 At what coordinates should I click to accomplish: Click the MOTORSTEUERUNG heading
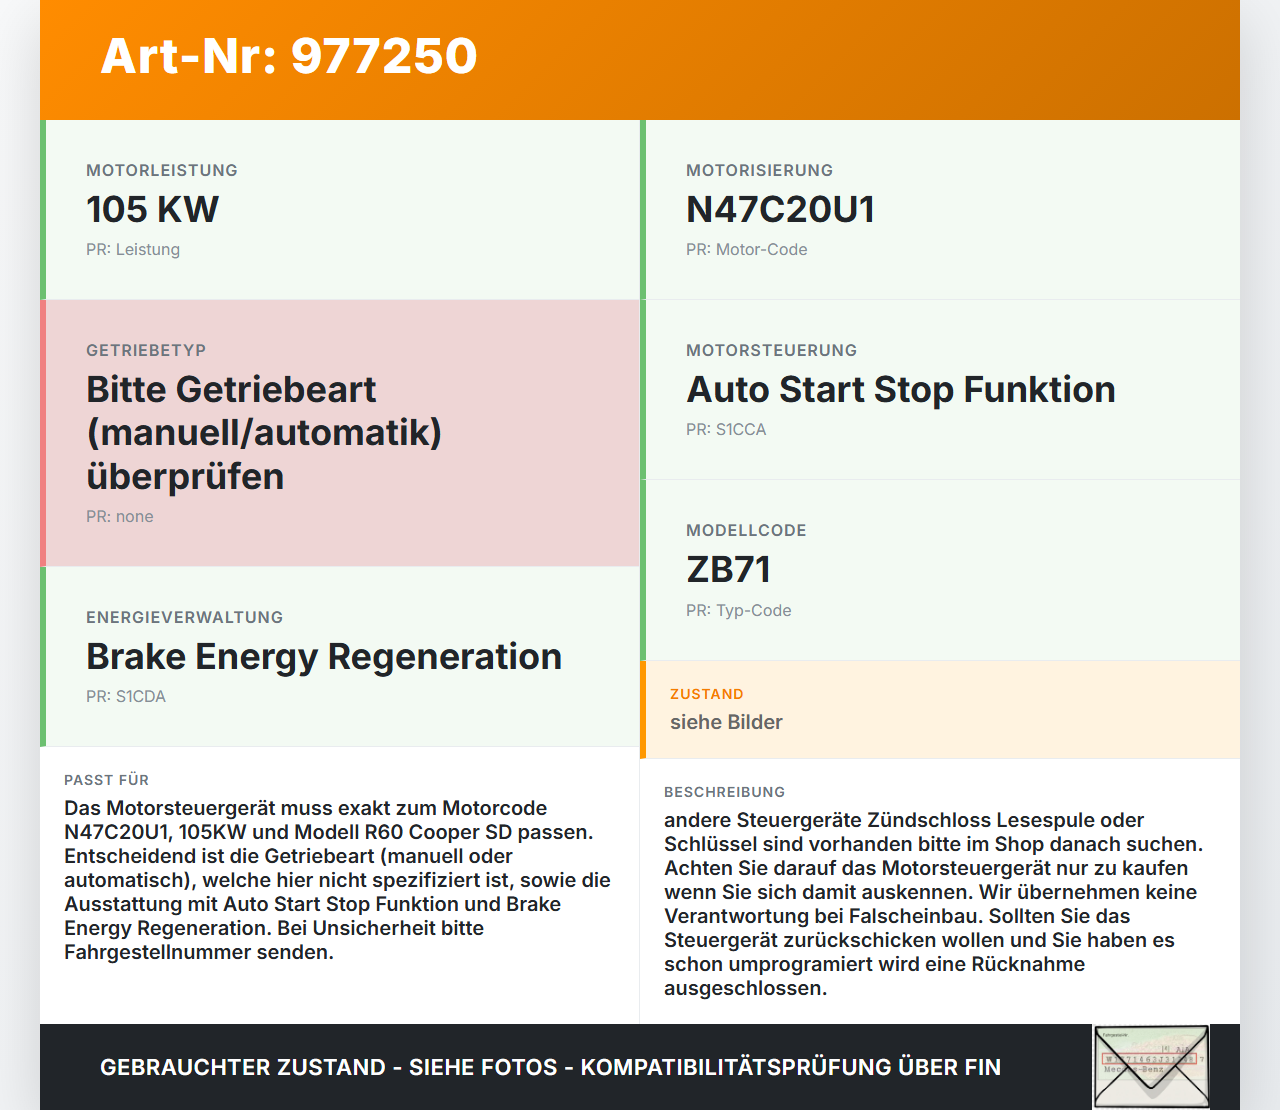coord(771,351)
